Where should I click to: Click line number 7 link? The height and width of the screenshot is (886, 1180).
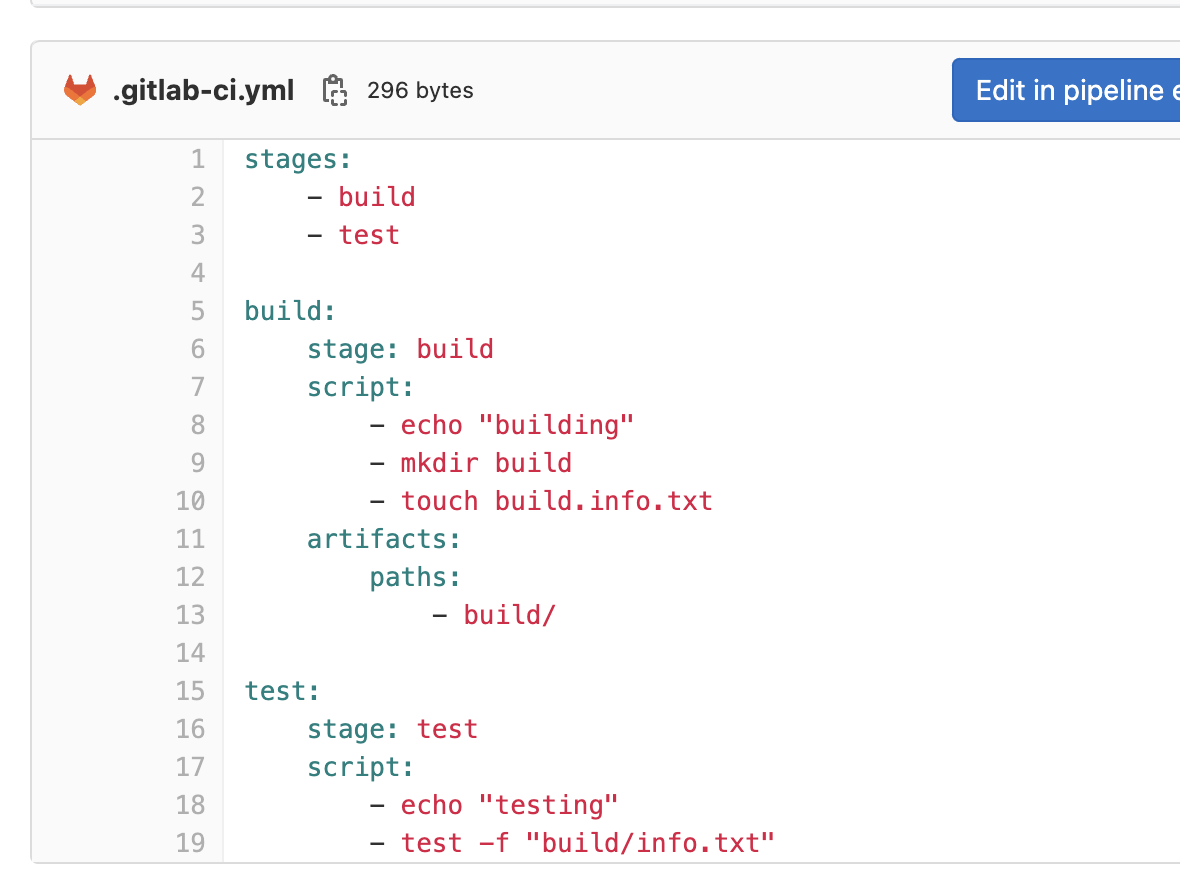198,387
